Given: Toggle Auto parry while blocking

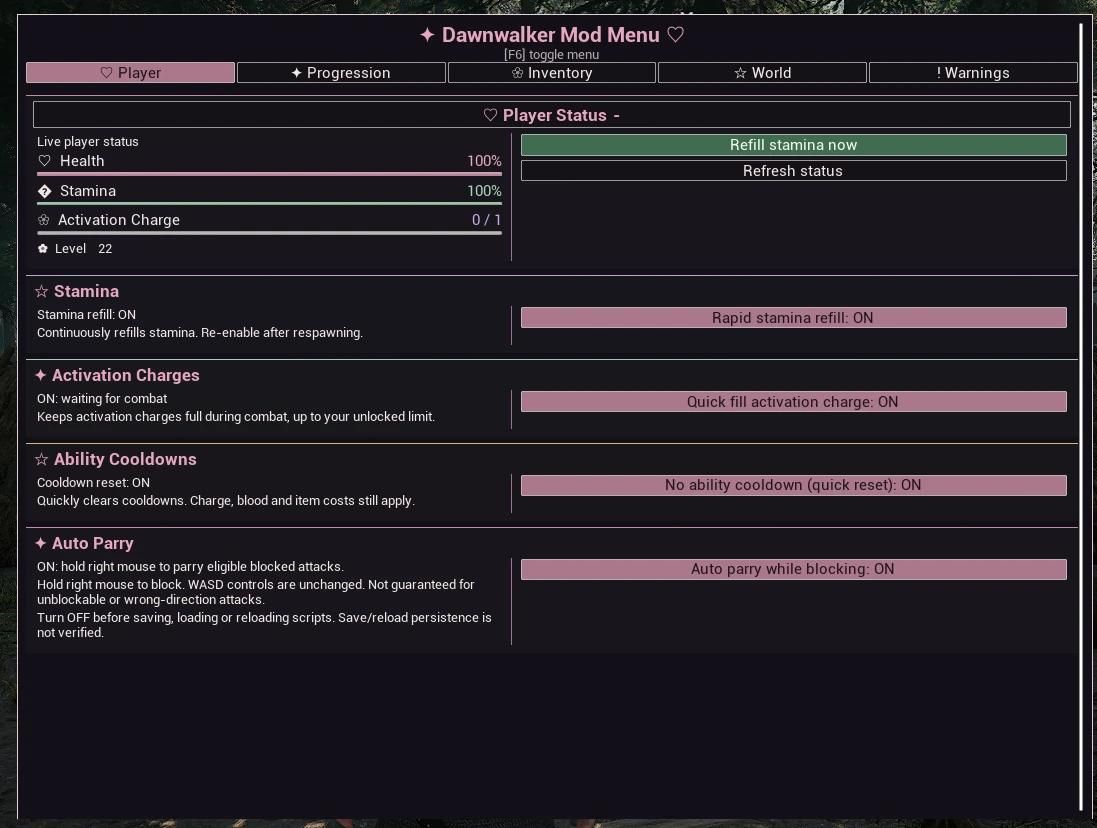Looking at the screenshot, I should coord(793,569).
